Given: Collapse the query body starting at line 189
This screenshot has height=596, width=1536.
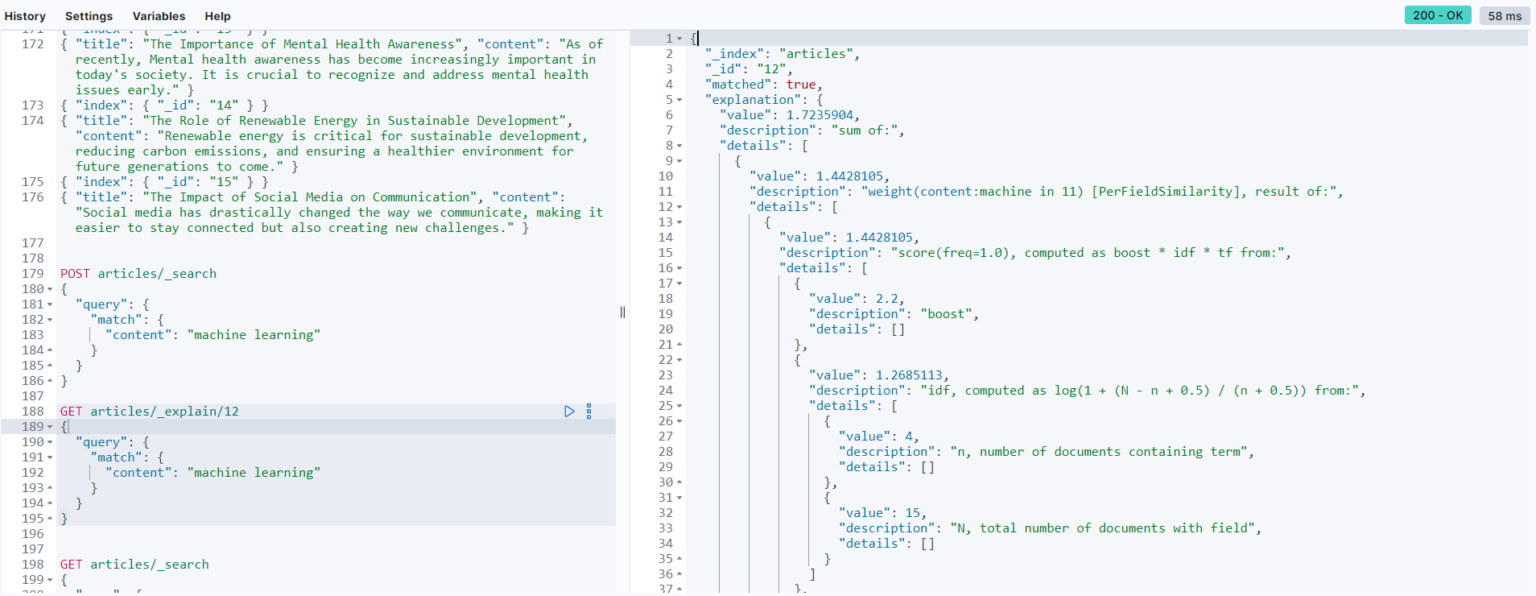Looking at the screenshot, I should click(x=48, y=426).
